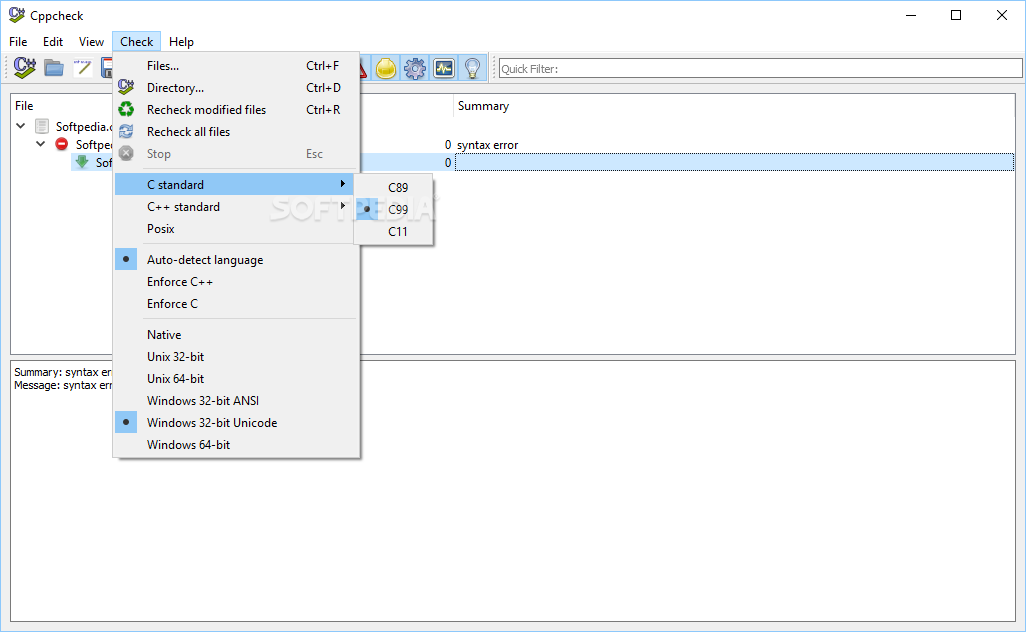Image resolution: width=1026 pixels, height=632 pixels.
Task: Open the File menu
Action: (18, 42)
